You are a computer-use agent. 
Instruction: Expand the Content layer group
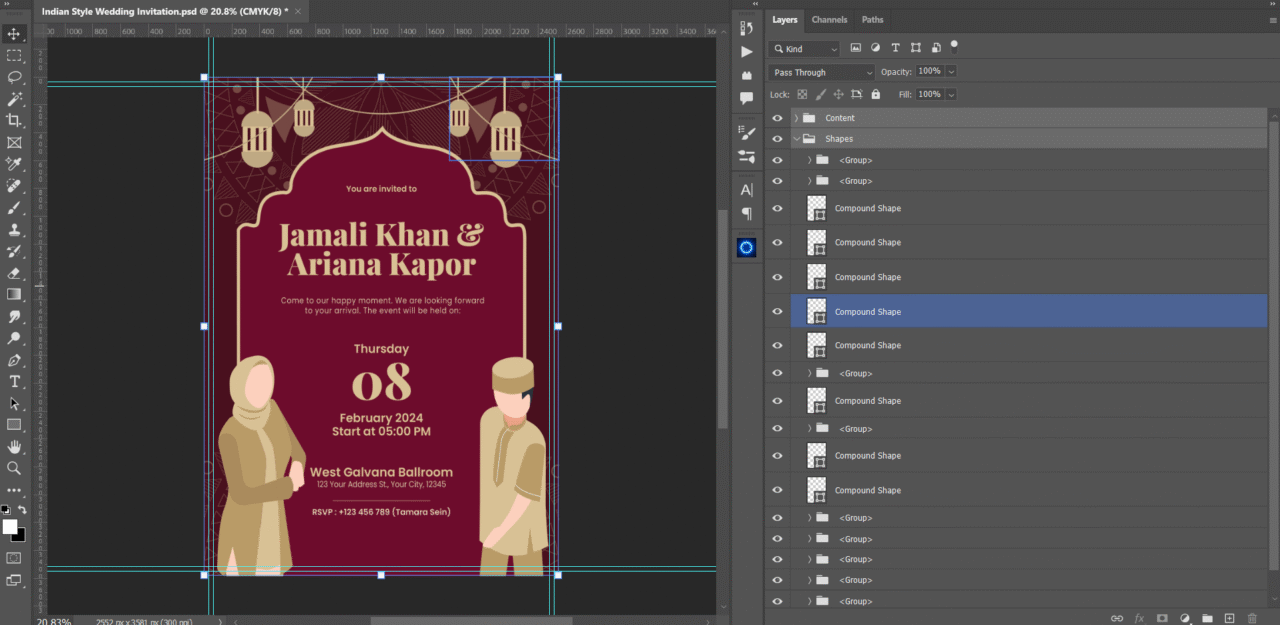797,118
